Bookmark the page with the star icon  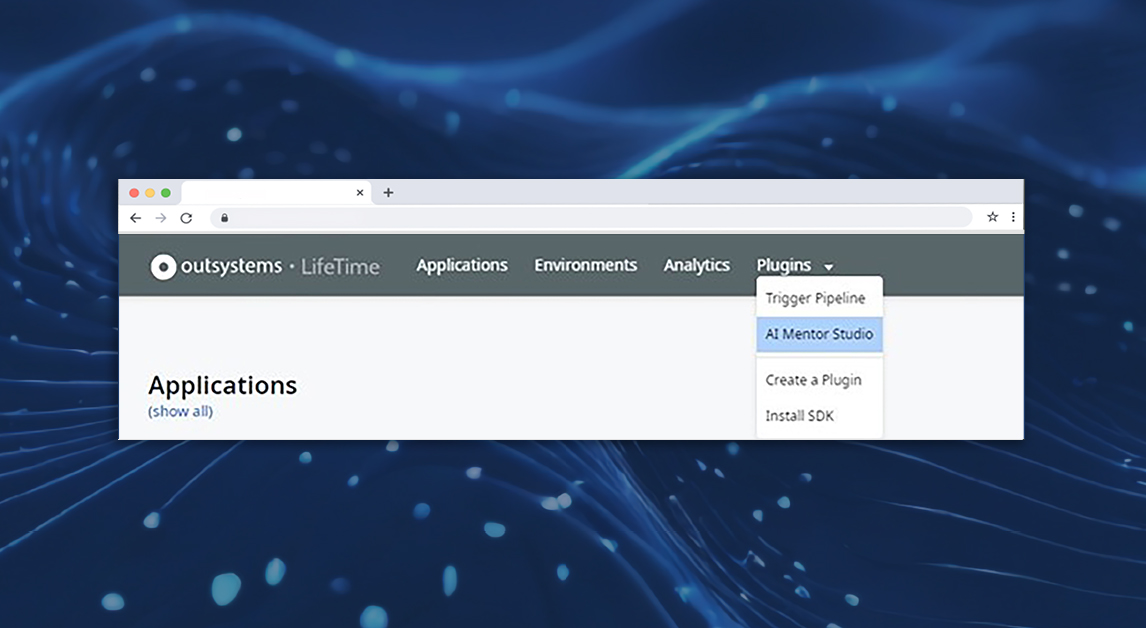click(x=991, y=217)
